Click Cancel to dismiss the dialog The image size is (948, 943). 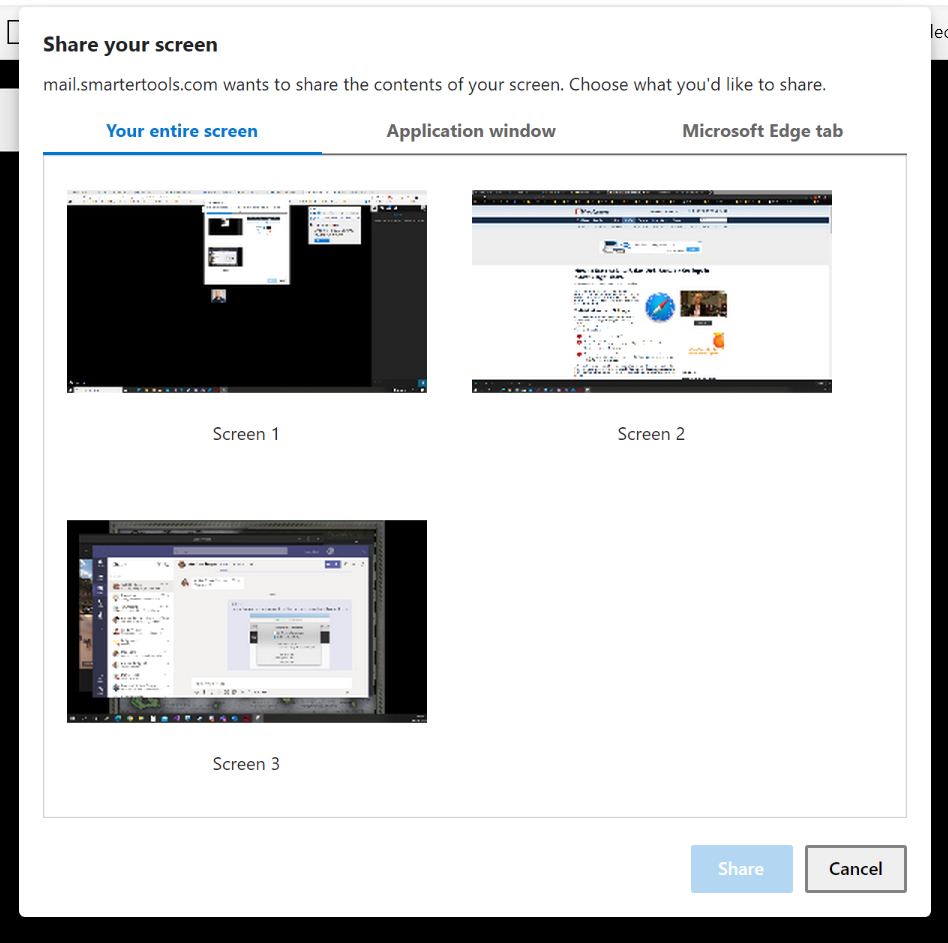pyautogui.click(x=855, y=868)
